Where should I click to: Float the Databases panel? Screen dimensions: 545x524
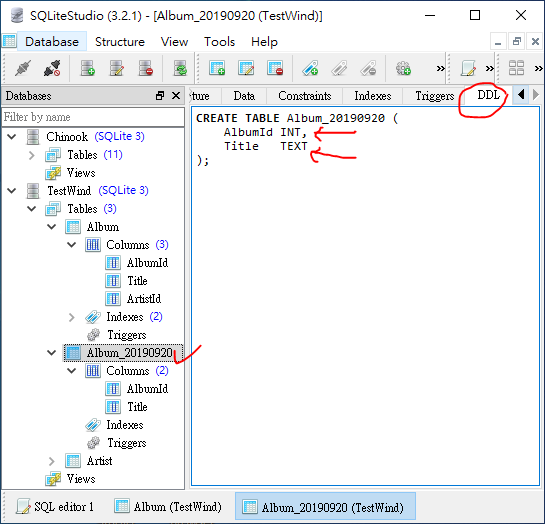160,96
